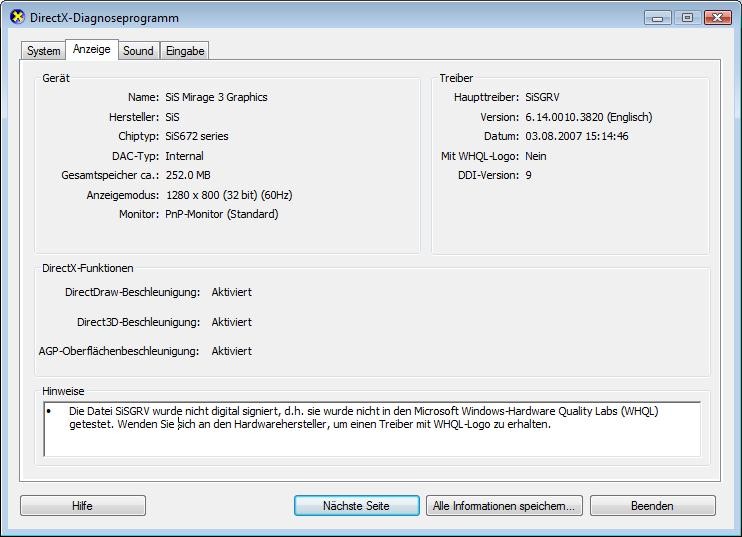Click the Beenden button
This screenshot has height=537, width=742.
click(653, 506)
